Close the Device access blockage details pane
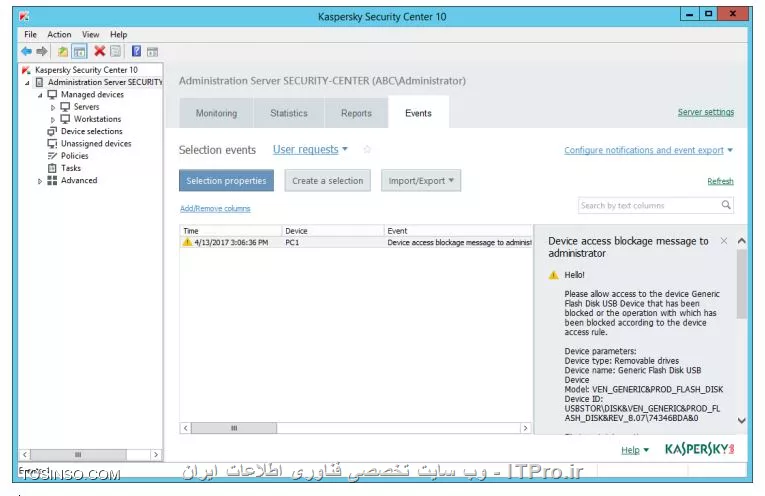 pos(724,241)
